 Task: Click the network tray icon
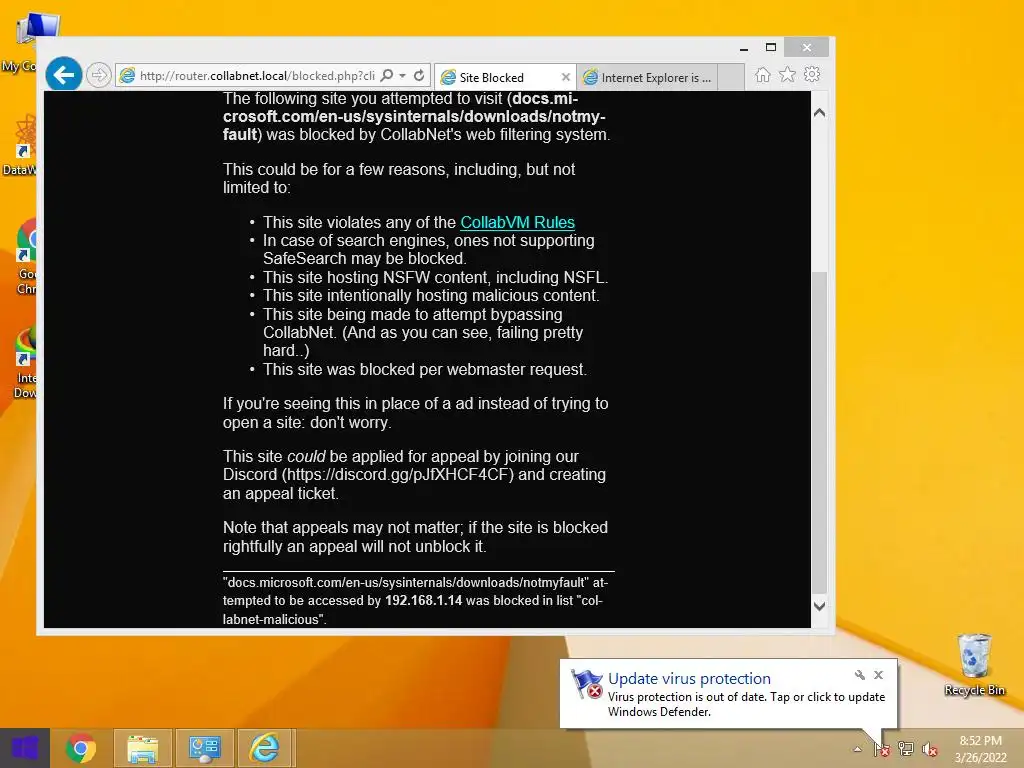[x=906, y=749]
